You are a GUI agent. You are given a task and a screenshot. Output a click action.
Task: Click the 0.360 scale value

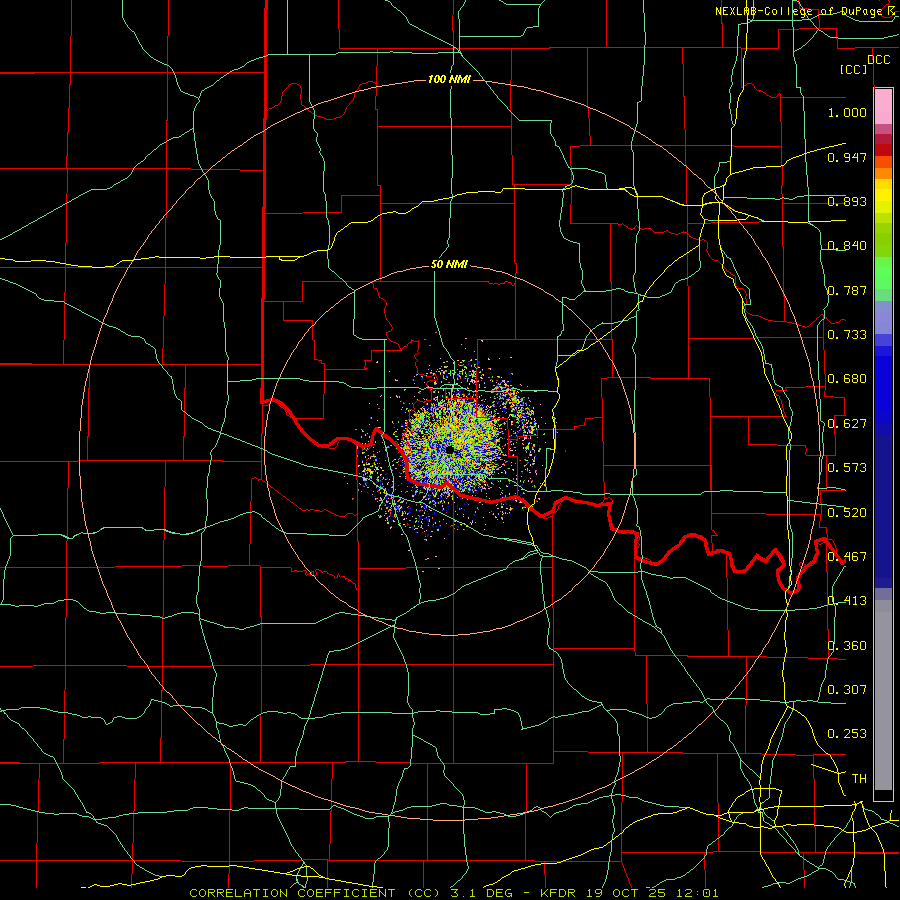click(x=847, y=646)
